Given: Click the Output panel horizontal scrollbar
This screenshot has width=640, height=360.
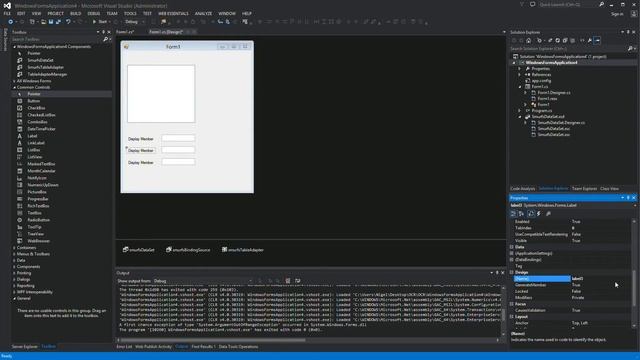Looking at the screenshot, I should point(213,340).
